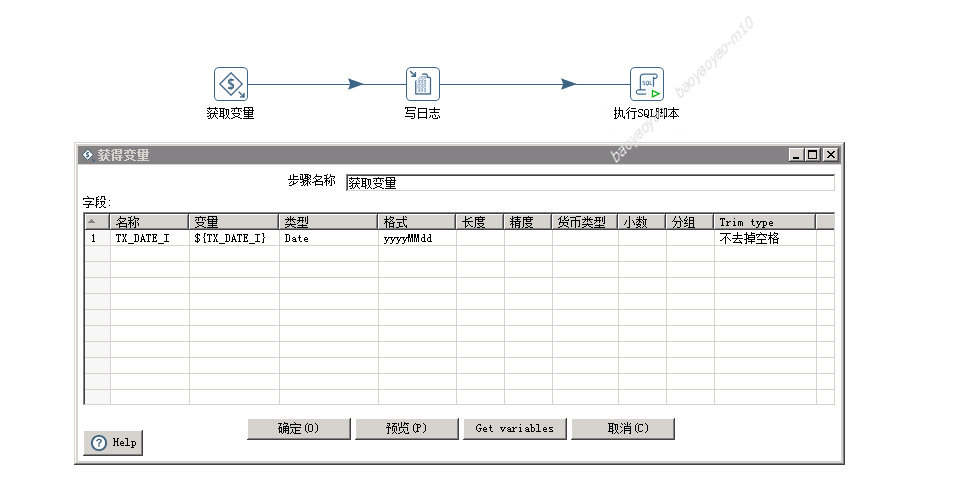Open the 不去掉空格 trim type dropdown
The height and width of the screenshot is (503, 958).
tap(765, 239)
